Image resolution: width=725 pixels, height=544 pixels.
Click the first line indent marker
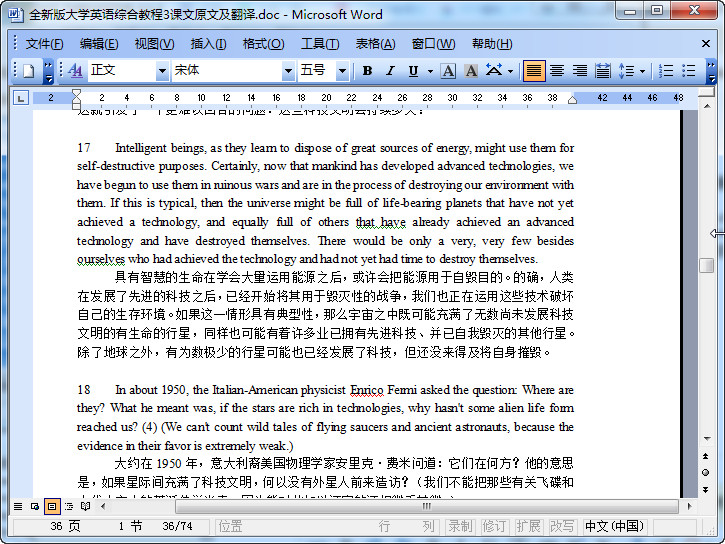pos(76,94)
